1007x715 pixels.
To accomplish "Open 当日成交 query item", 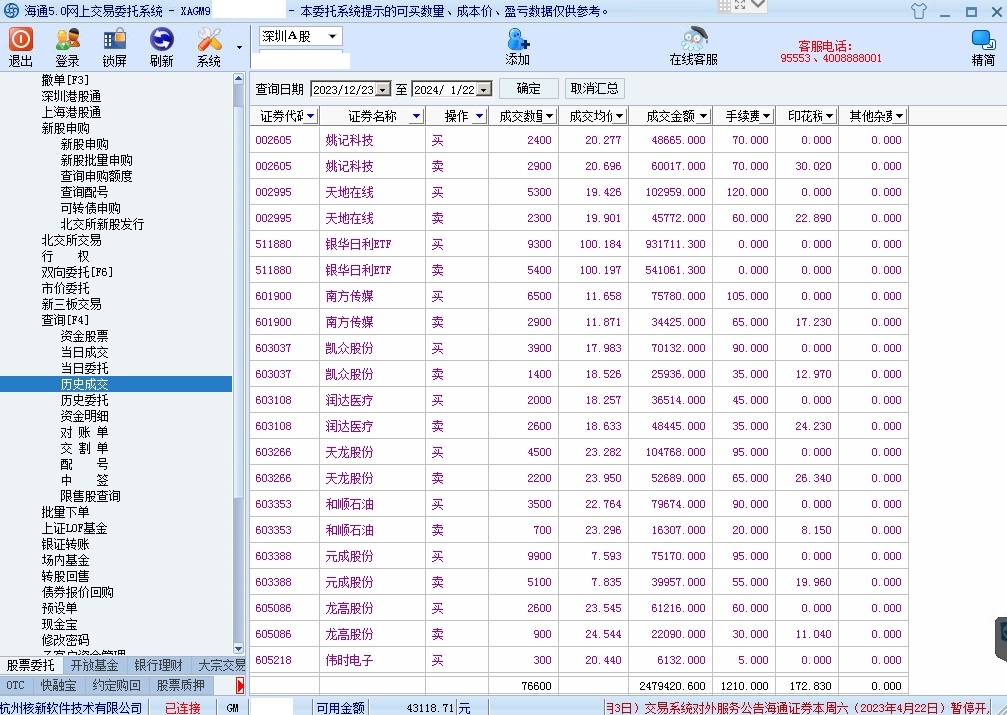I will point(84,352).
